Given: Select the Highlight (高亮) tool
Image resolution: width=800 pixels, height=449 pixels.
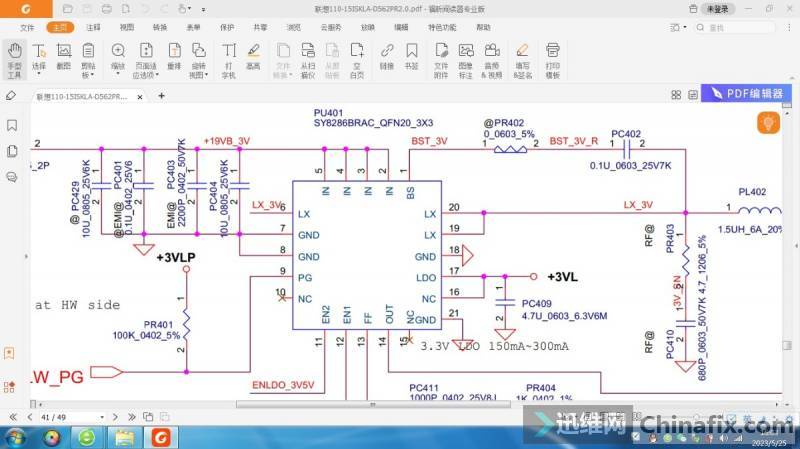Looking at the screenshot, I should 254,59.
